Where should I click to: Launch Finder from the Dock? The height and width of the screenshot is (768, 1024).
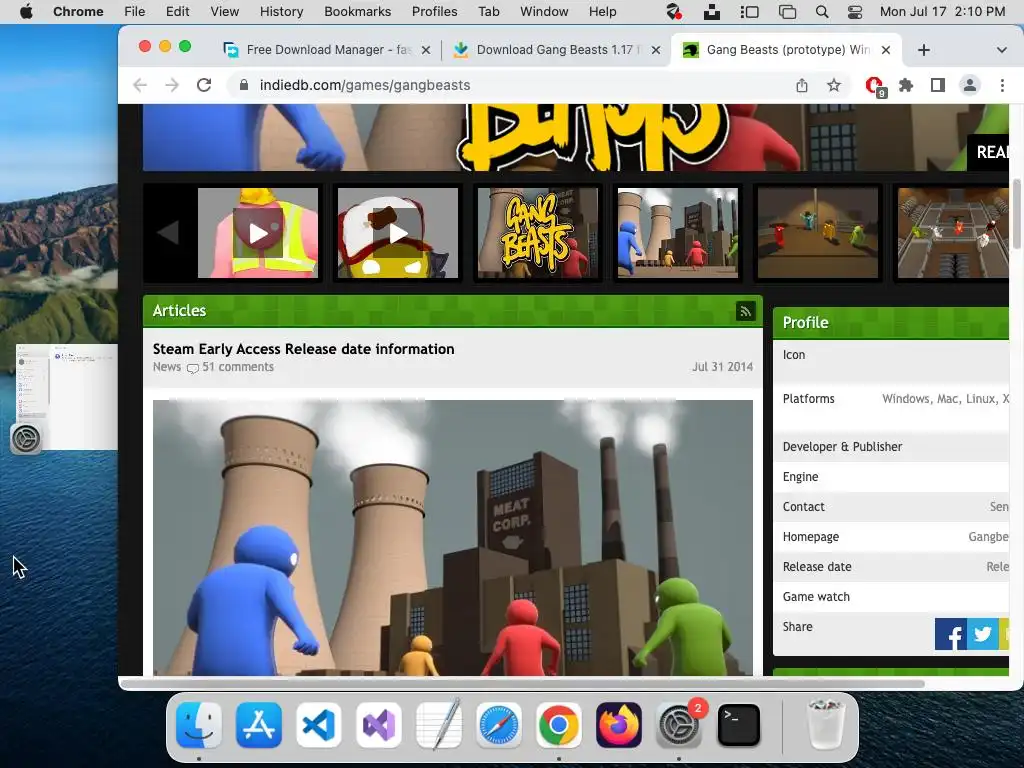pyautogui.click(x=199, y=725)
